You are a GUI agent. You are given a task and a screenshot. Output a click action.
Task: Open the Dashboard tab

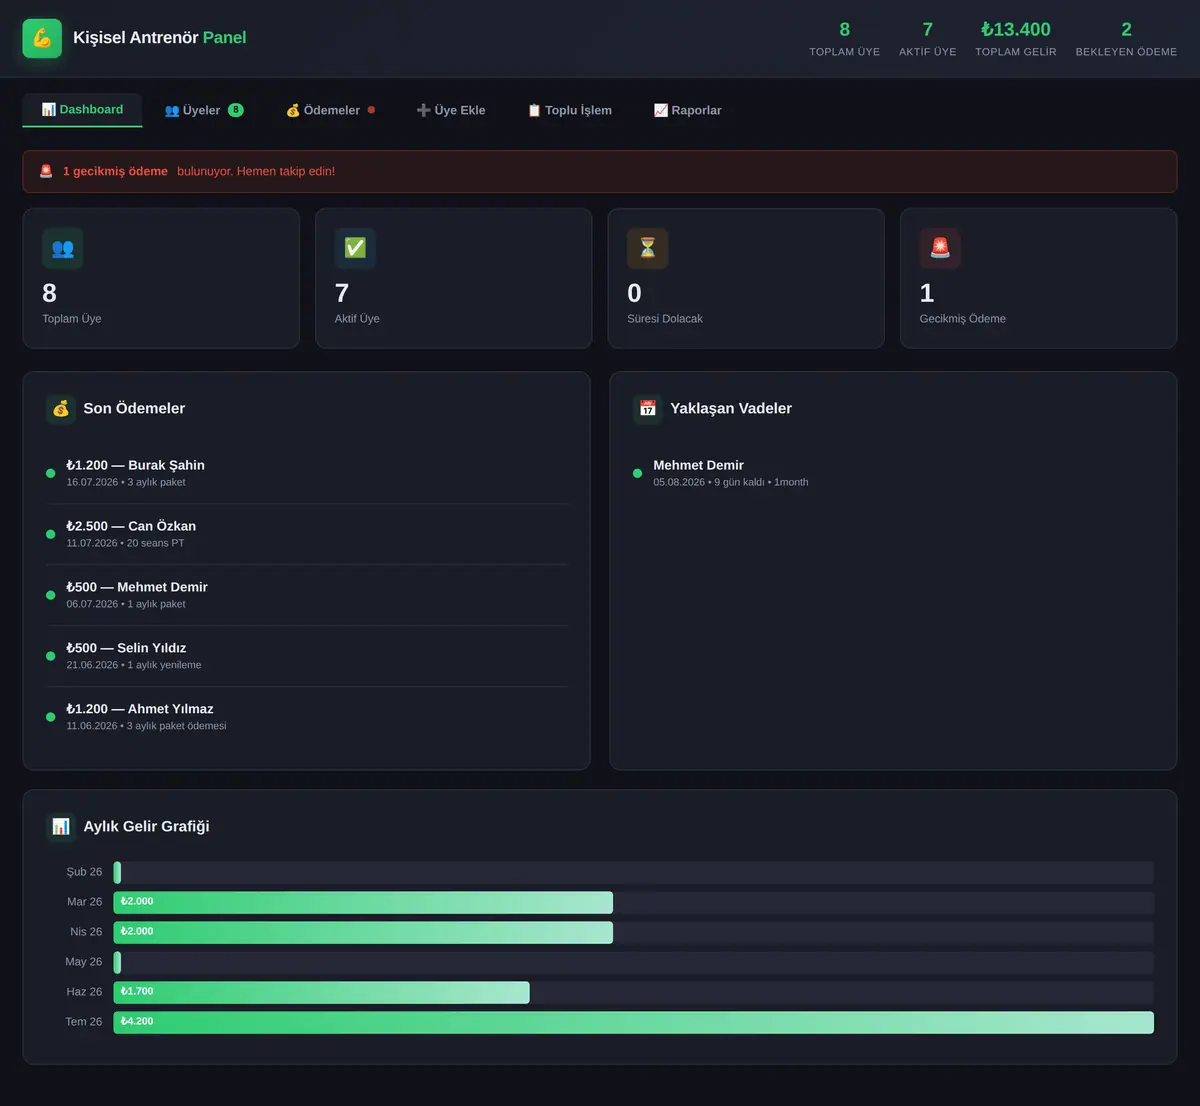coord(82,110)
